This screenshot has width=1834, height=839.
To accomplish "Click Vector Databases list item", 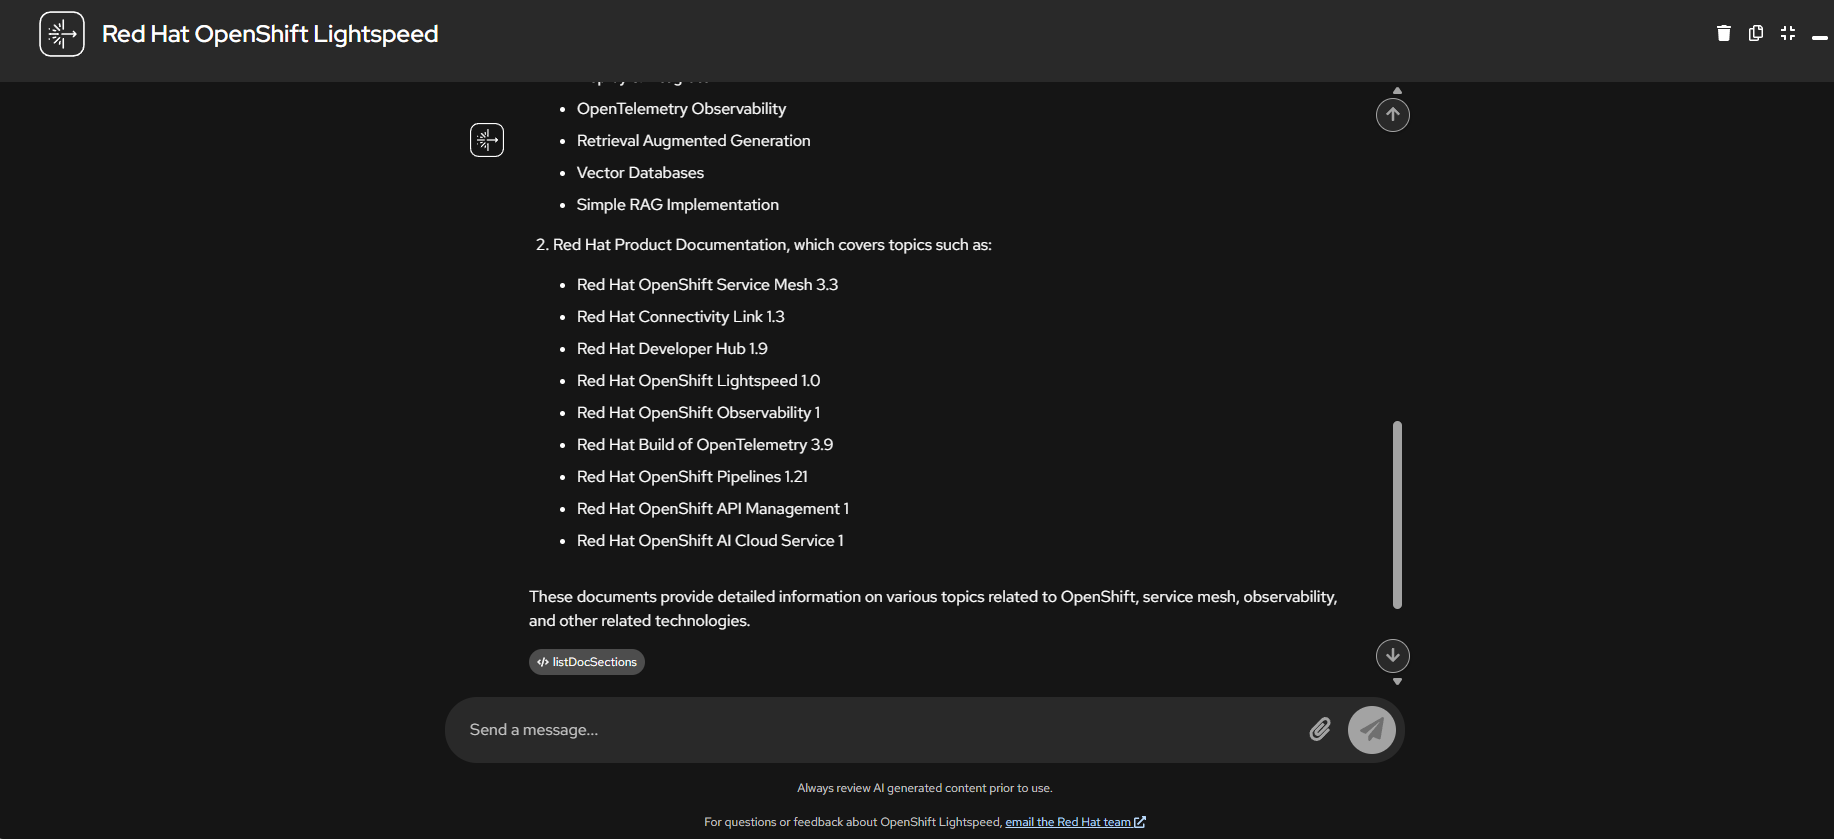I will coord(640,173).
